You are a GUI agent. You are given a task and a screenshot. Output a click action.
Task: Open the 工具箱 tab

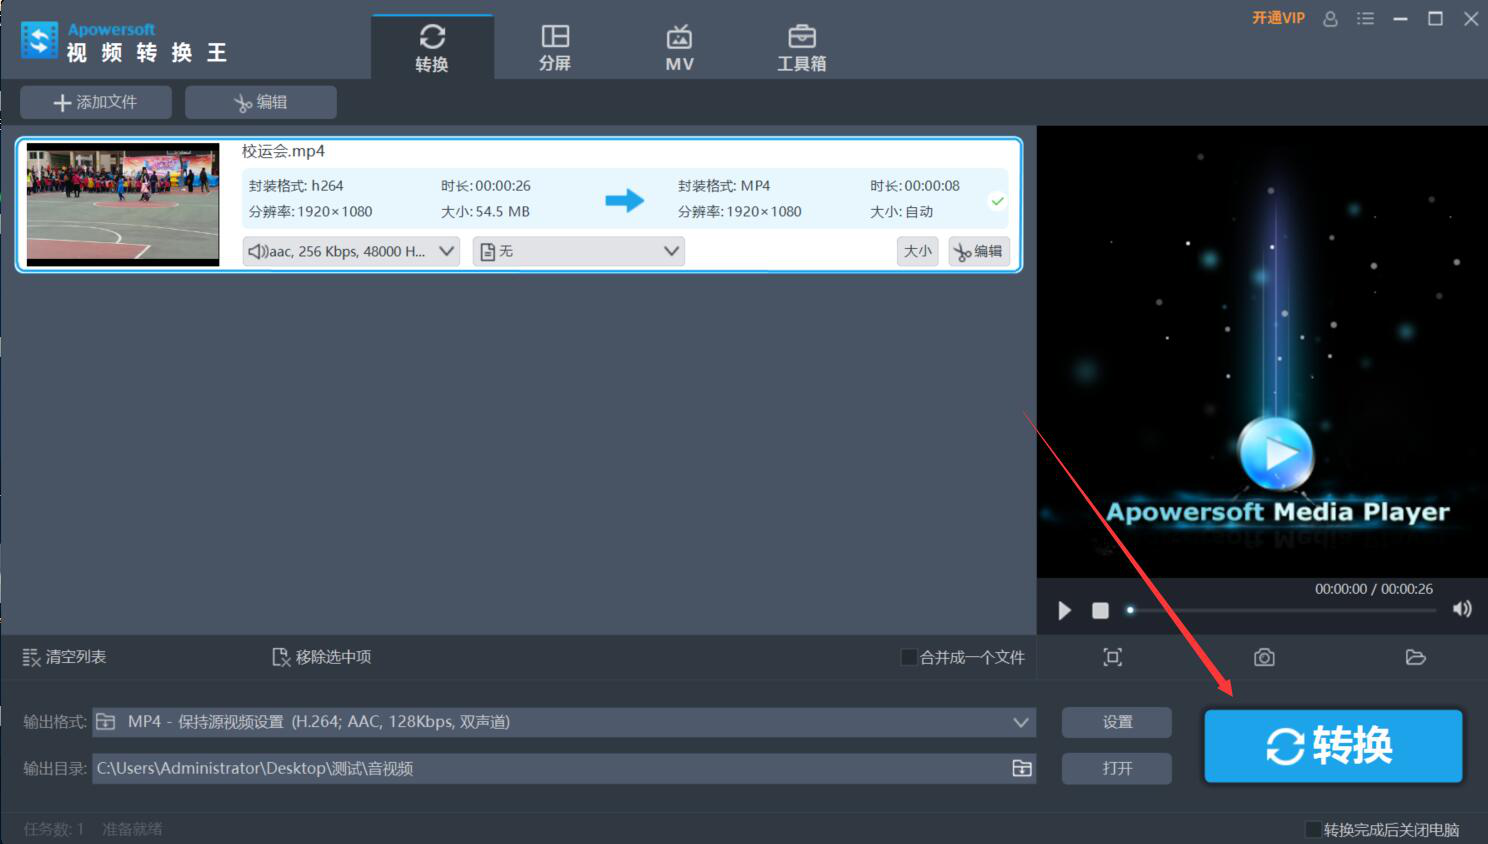click(802, 48)
